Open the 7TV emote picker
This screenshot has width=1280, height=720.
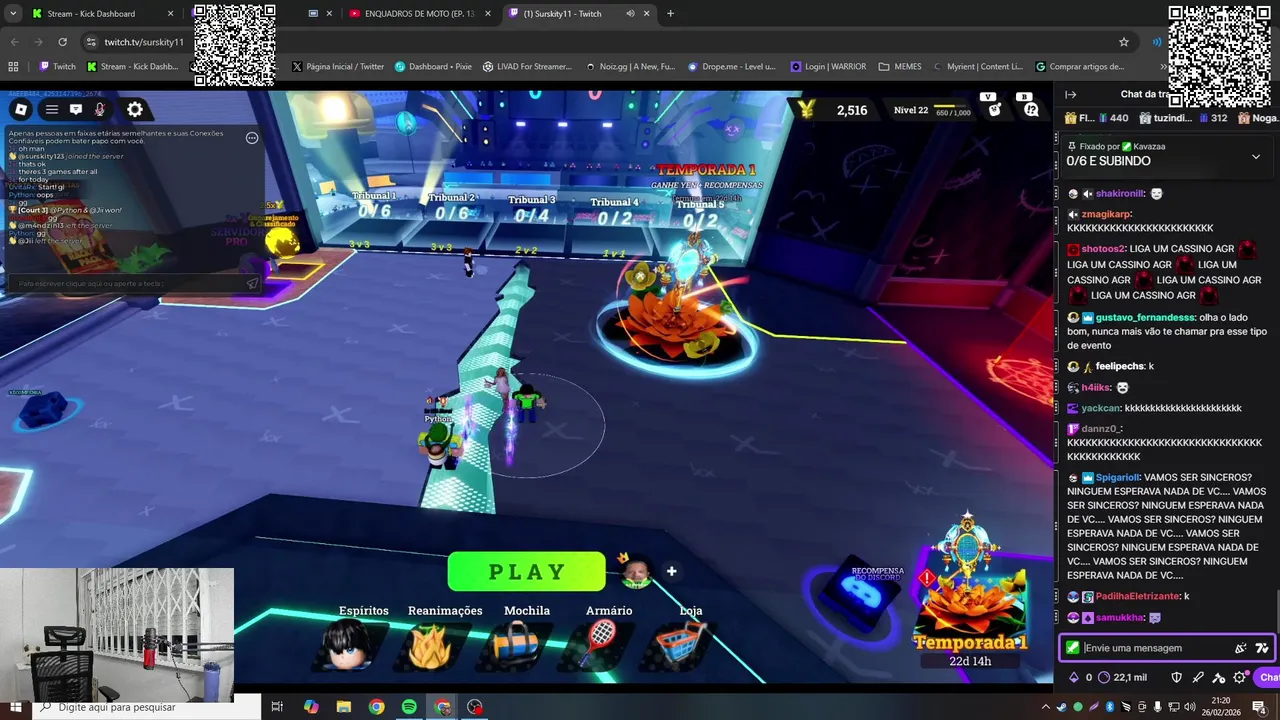tap(1262, 648)
